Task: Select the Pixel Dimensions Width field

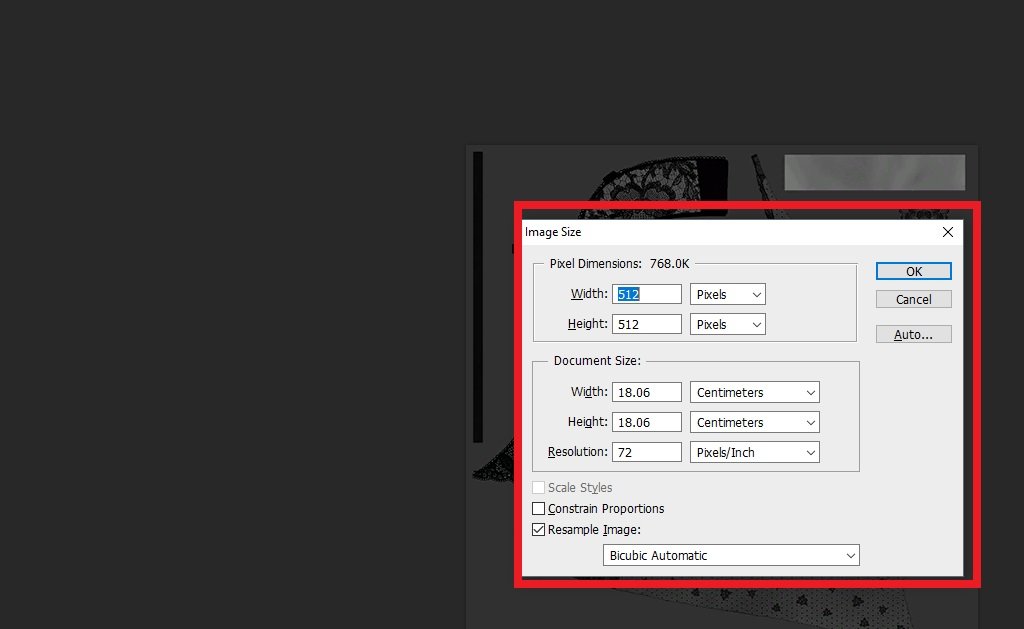Action: click(x=647, y=294)
